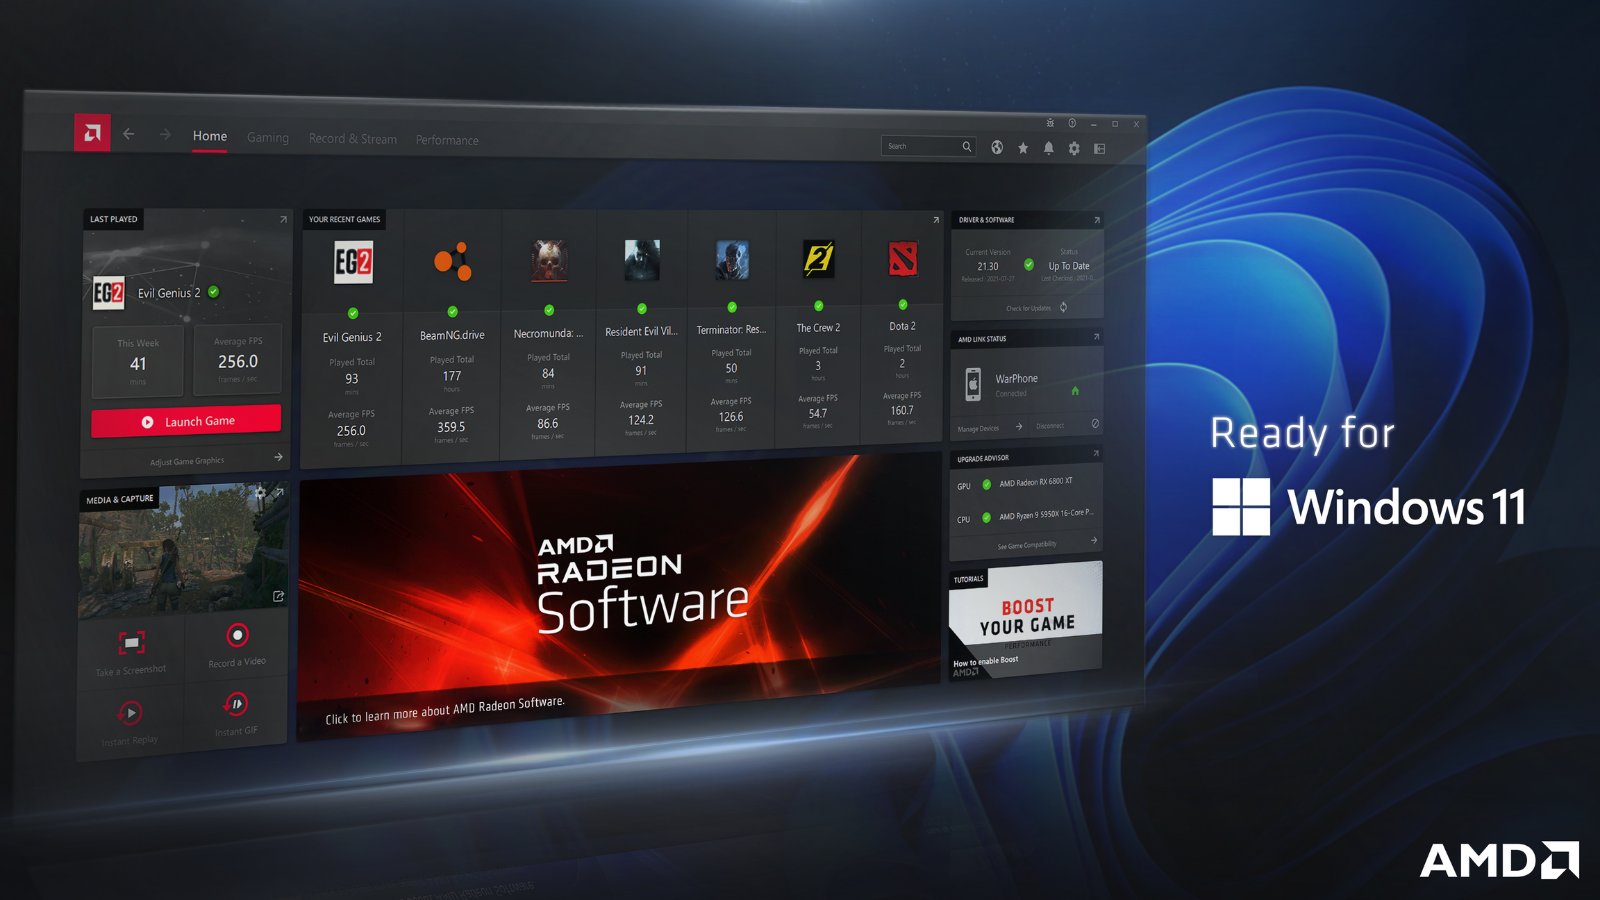Click the Evil Genius 2 icon in Recent Games
Screen dimensions: 1600x900
pos(353,262)
